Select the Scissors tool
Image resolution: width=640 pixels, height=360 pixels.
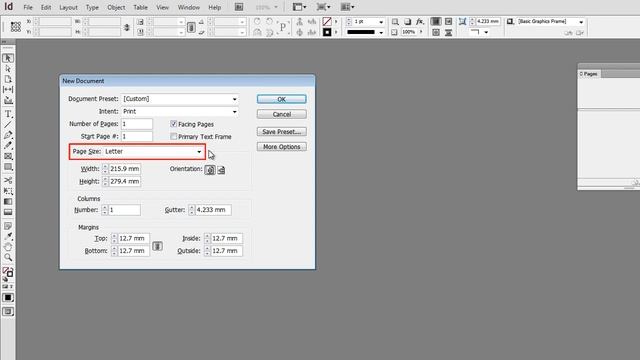pos(8,180)
